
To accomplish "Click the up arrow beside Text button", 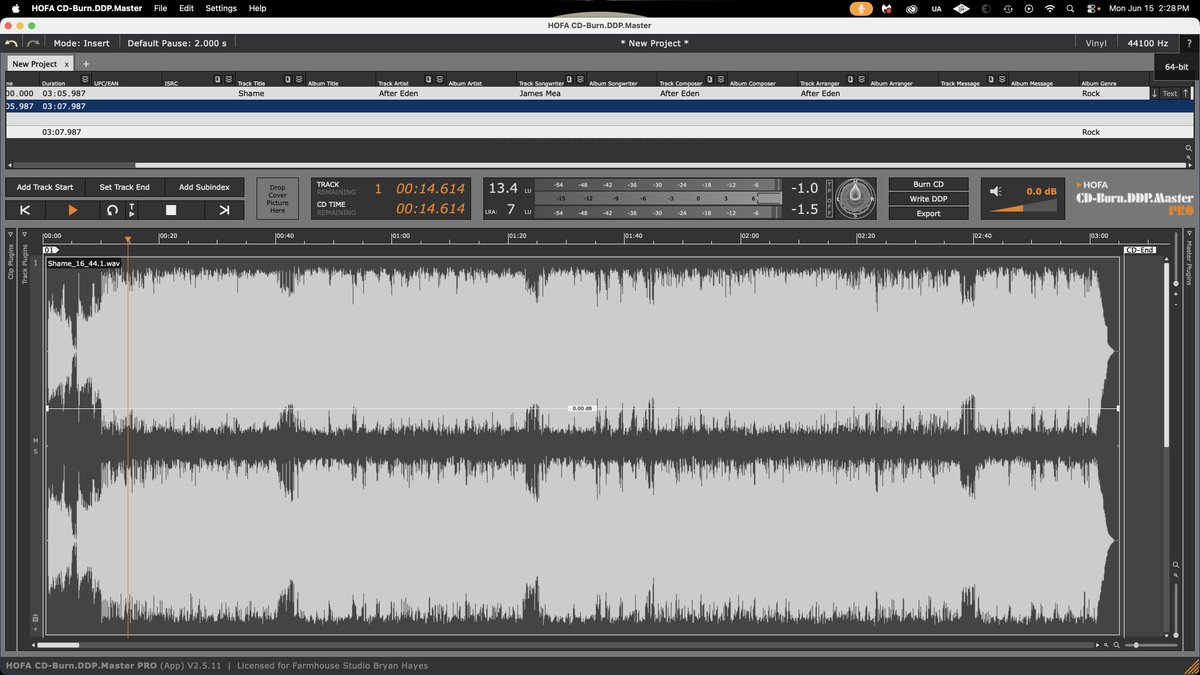I will click(1185, 93).
